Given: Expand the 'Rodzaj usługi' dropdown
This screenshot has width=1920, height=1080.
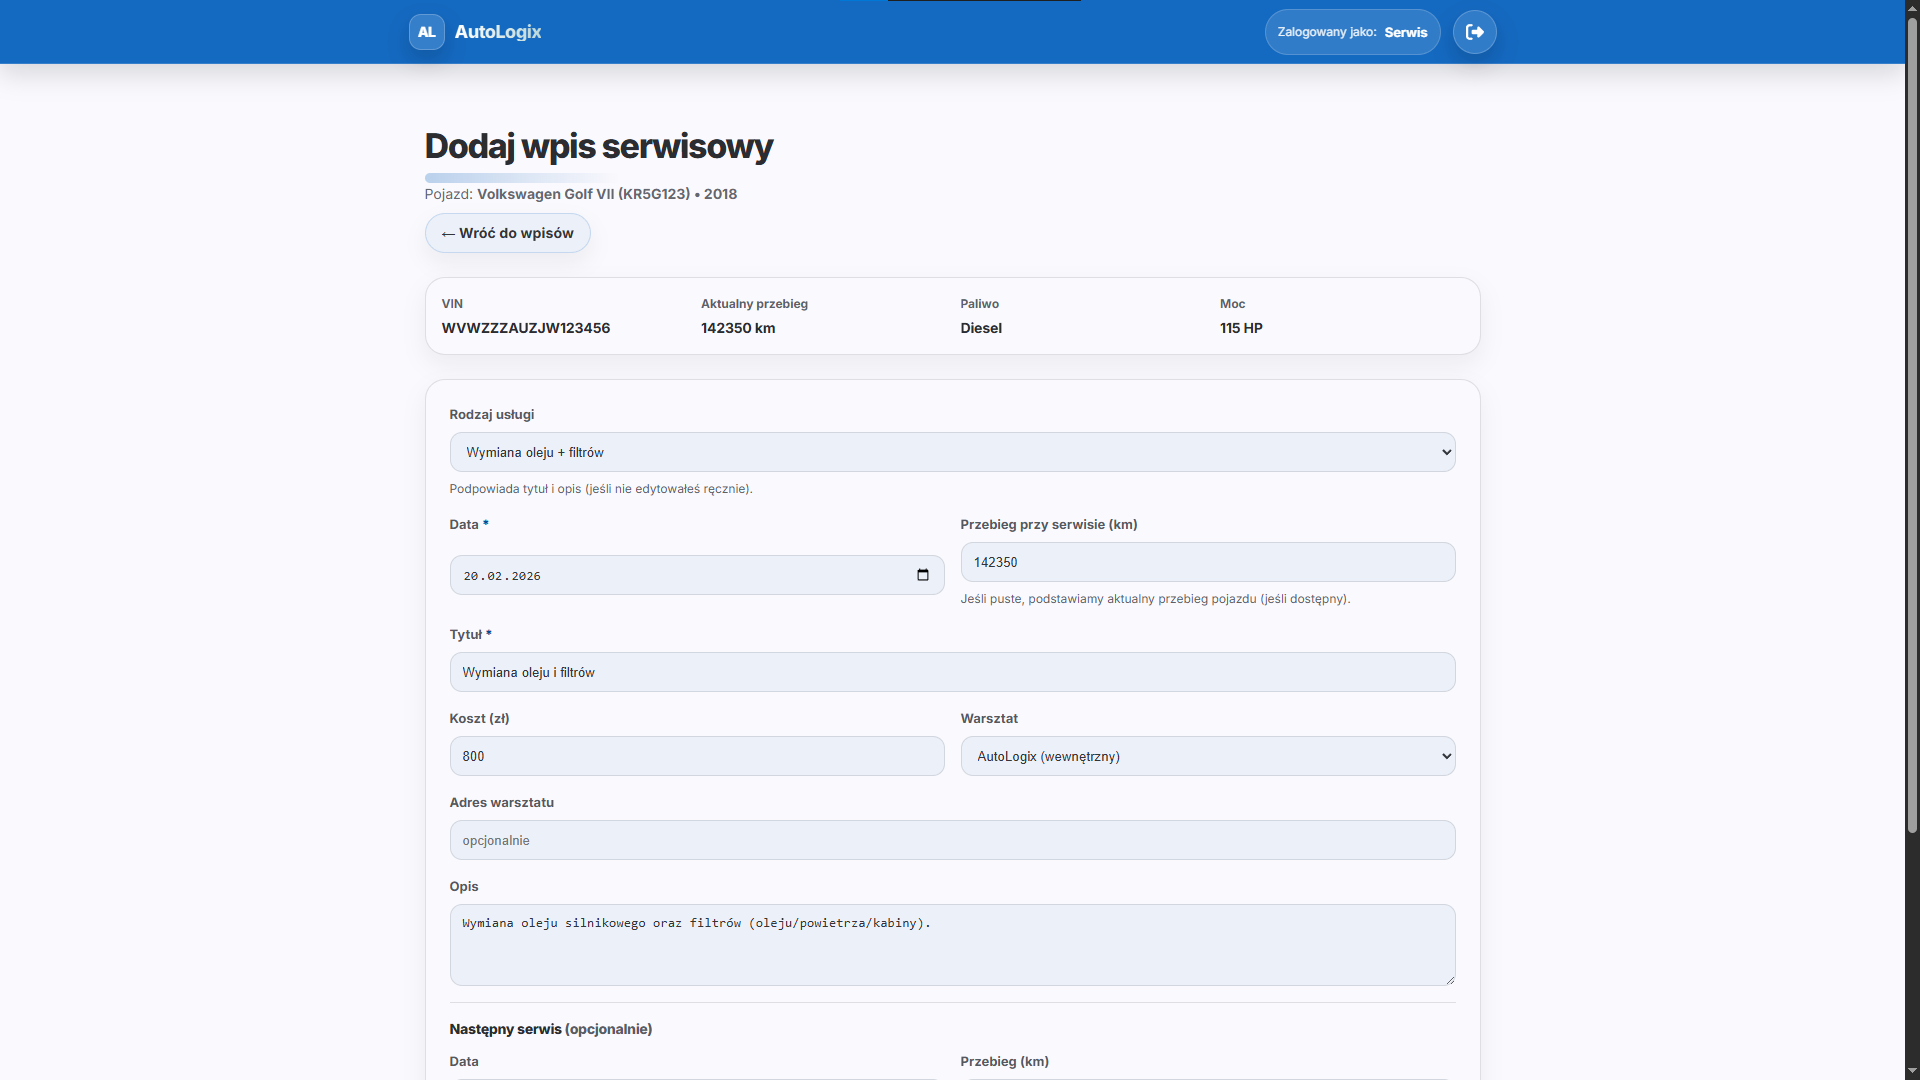Looking at the screenshot, I should click(x=952, y=452).
